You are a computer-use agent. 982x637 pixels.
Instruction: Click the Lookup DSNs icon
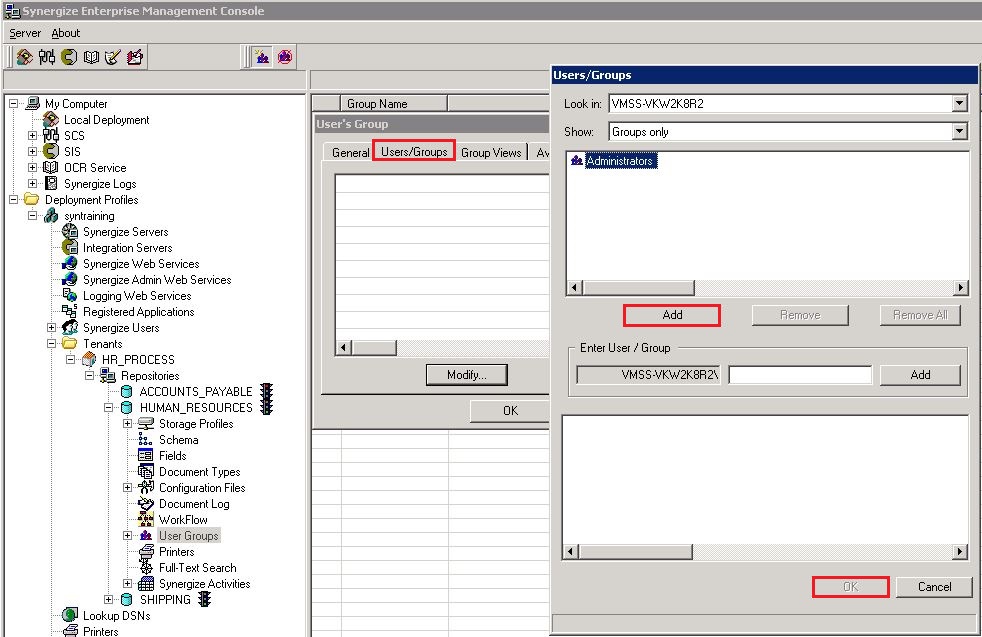point(70,615)
